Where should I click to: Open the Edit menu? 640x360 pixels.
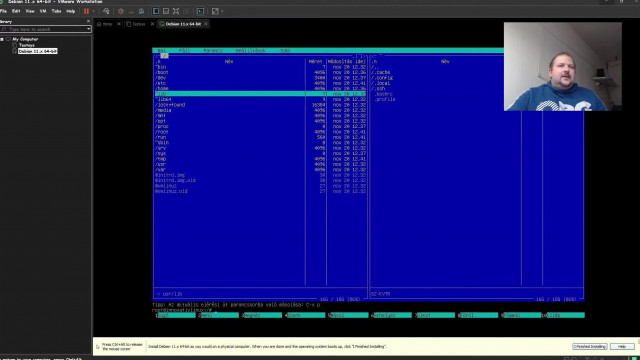16,11
